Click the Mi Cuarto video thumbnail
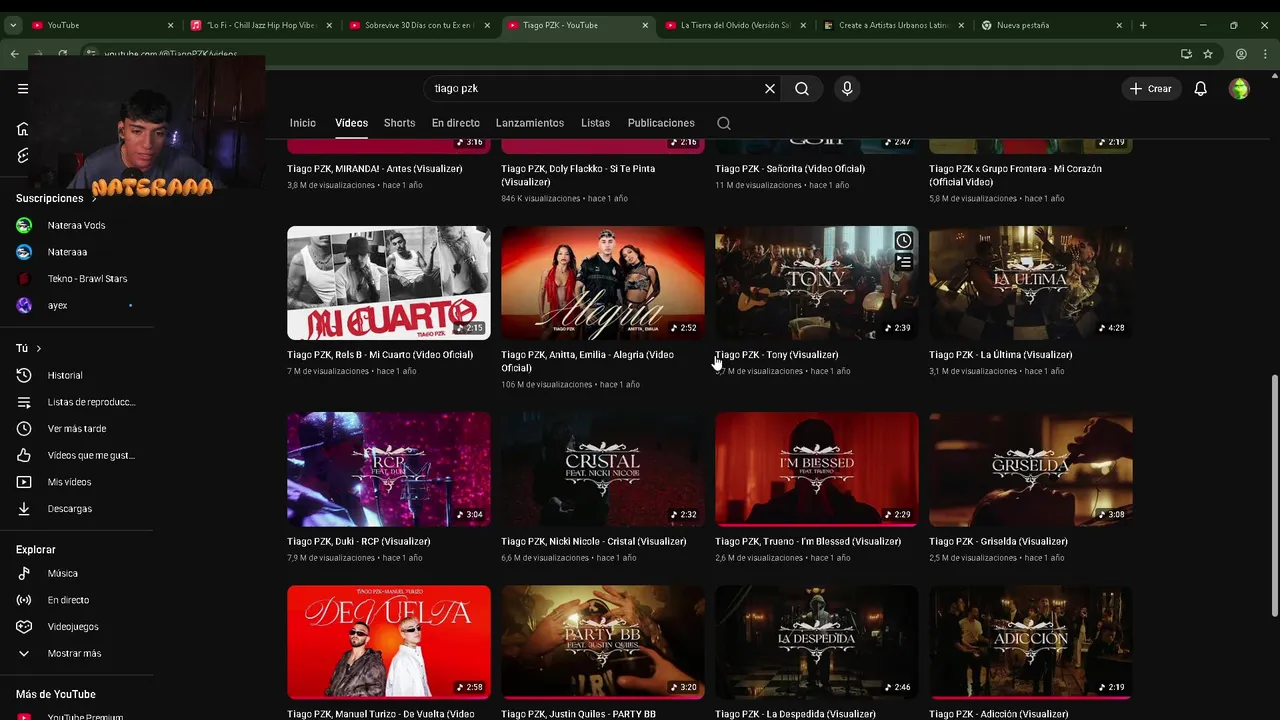The width and height of the screenshot is (1280, 720). click(389, 283)
